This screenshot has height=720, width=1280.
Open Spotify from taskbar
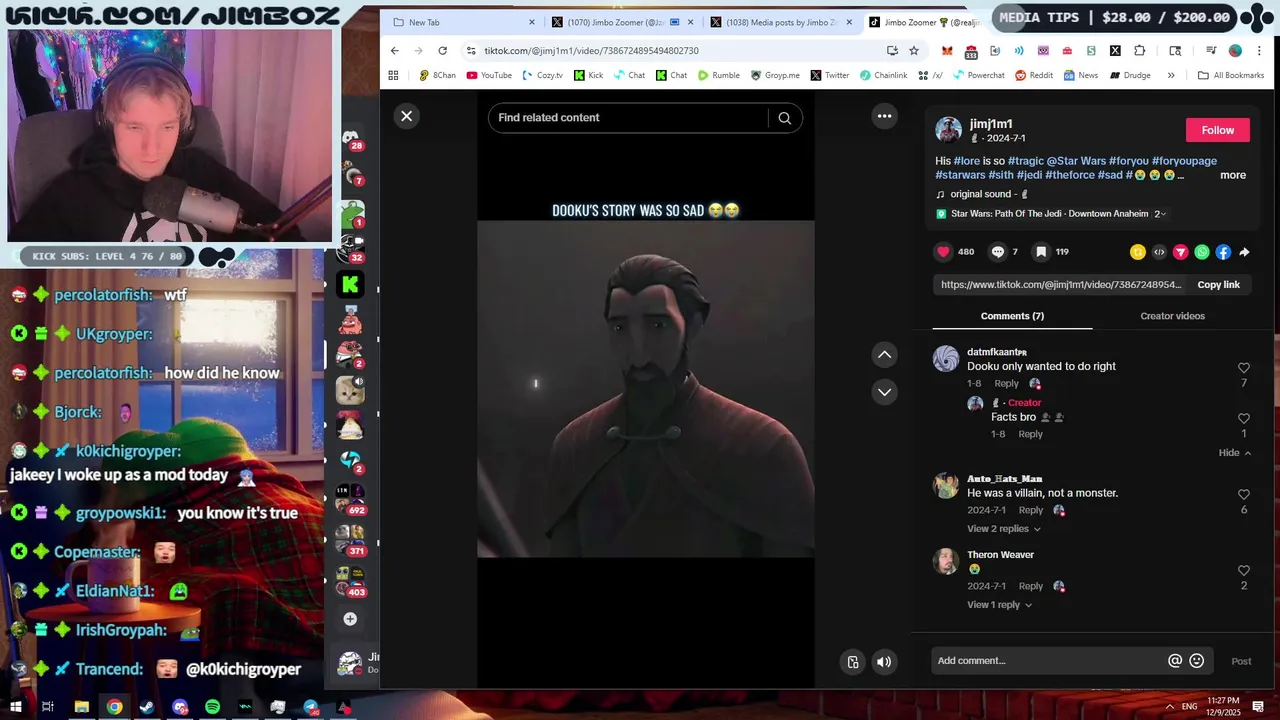click(x=212, y=707)
